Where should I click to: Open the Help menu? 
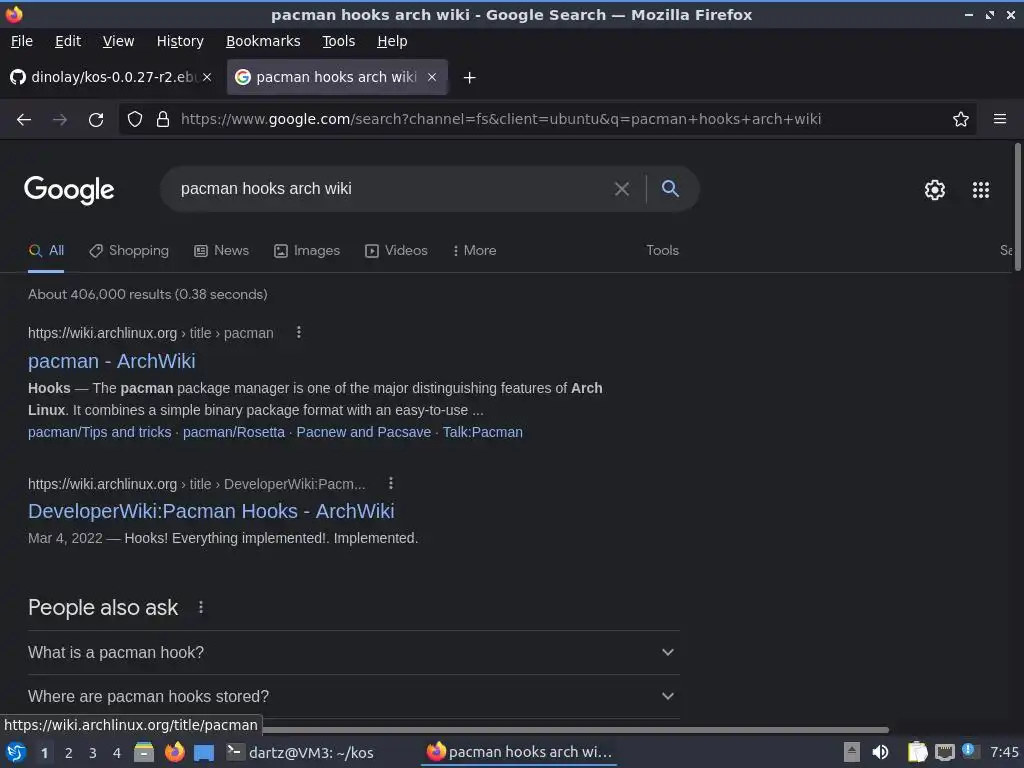point(392,41)
